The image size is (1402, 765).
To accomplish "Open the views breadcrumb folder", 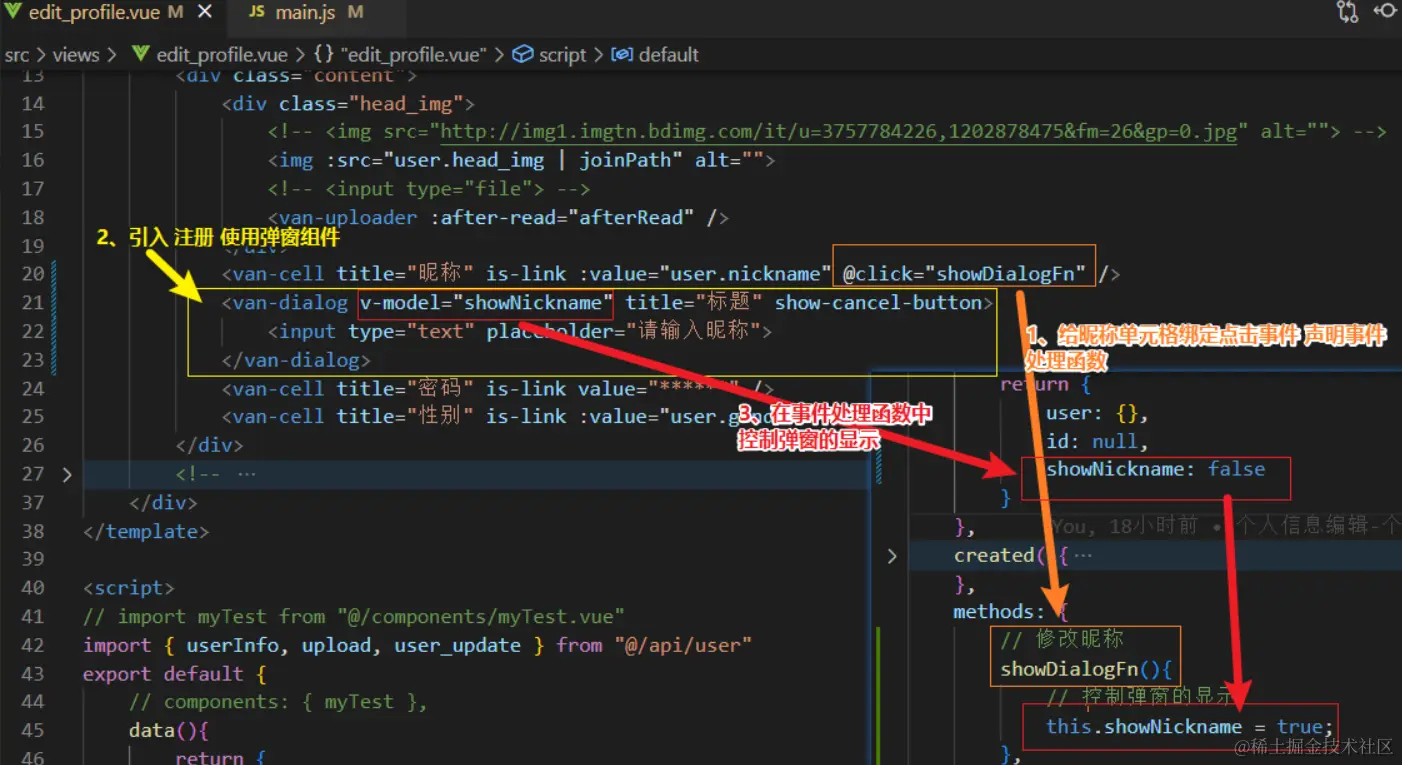I will [76, 55].
